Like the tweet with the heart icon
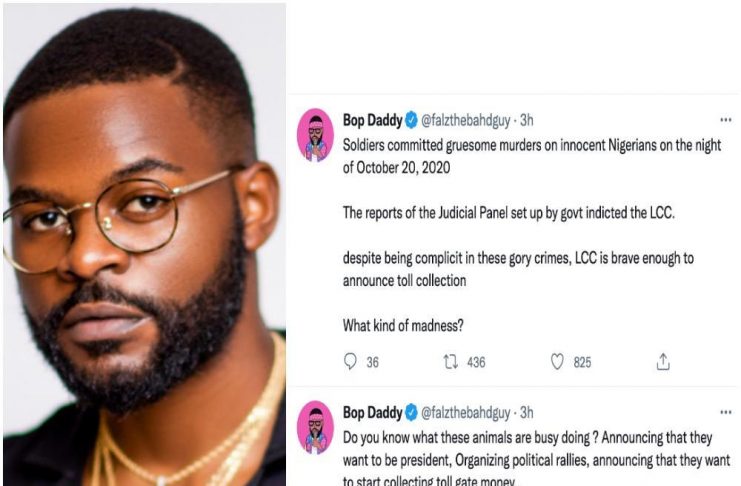 [x=557, y=362]
